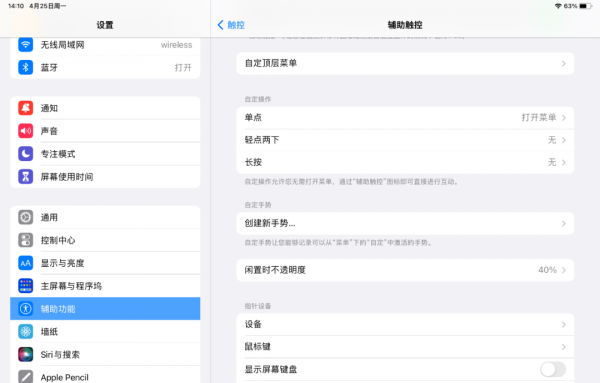Tap the 设置 sidebar title
Screen dimensions: 600x383
pos(105,25)
